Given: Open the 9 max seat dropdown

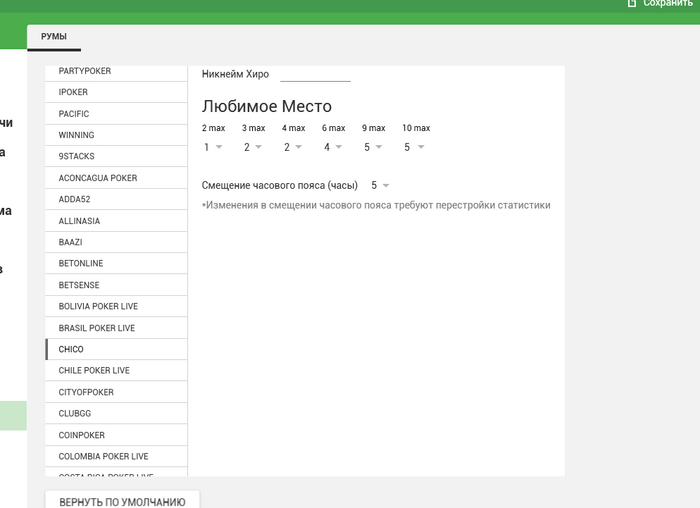Looking at the screenshot, I should tap(373, 147).
